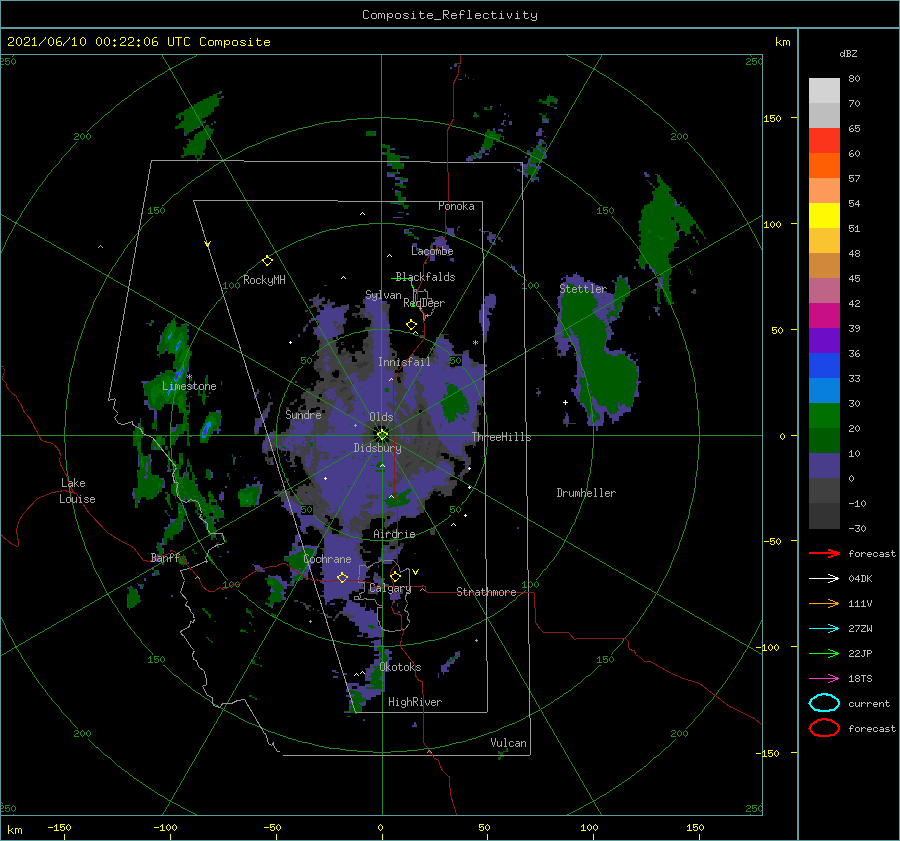The image size is (900, 841).
Task: Click the Sundre city label
Action: click(303, 414)
